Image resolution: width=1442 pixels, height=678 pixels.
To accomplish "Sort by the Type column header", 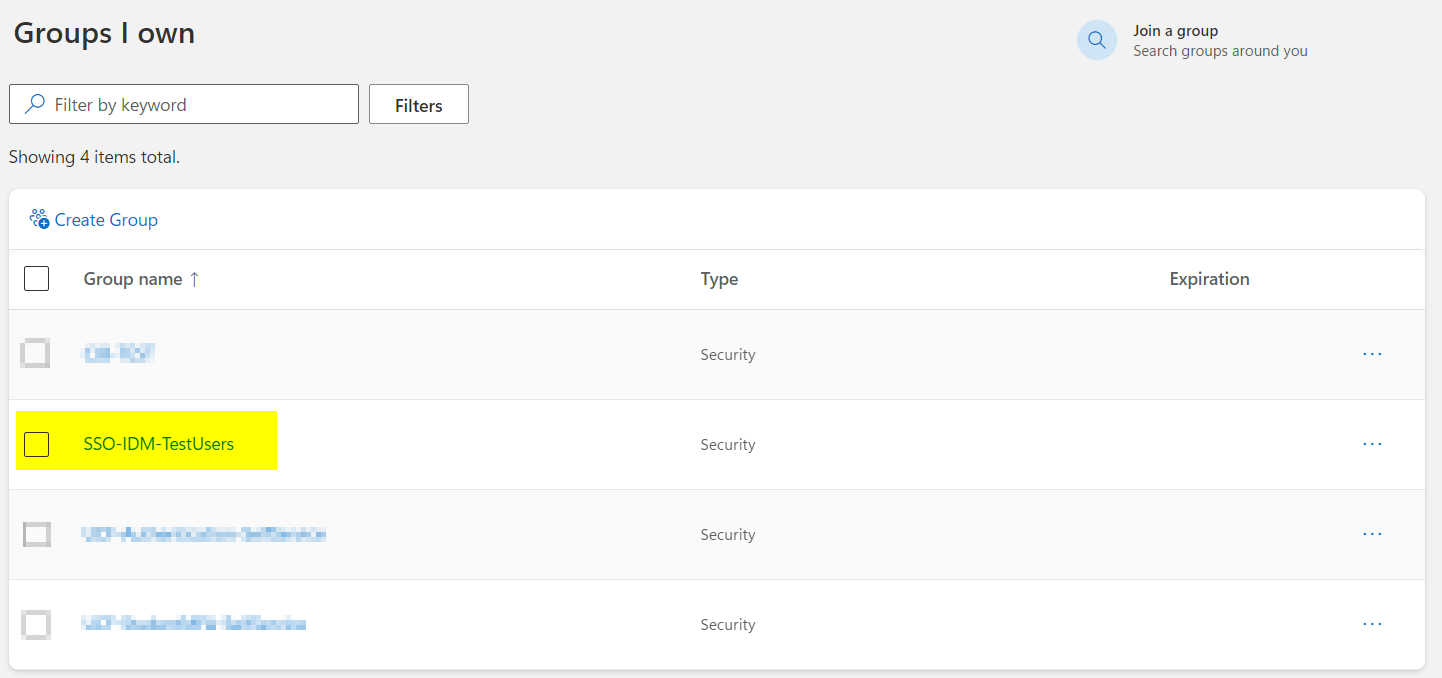I will [719, 279].
